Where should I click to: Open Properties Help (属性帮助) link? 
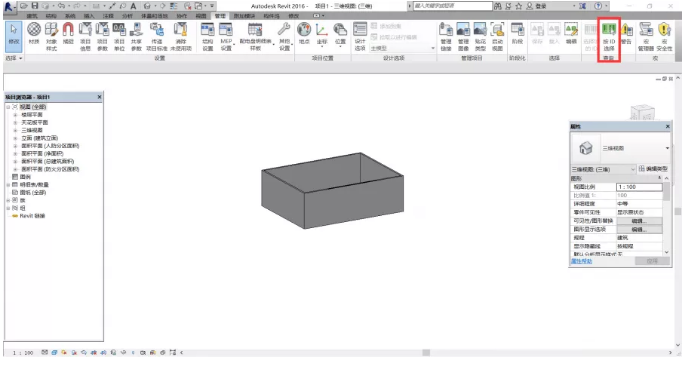[x=581, y=261]
